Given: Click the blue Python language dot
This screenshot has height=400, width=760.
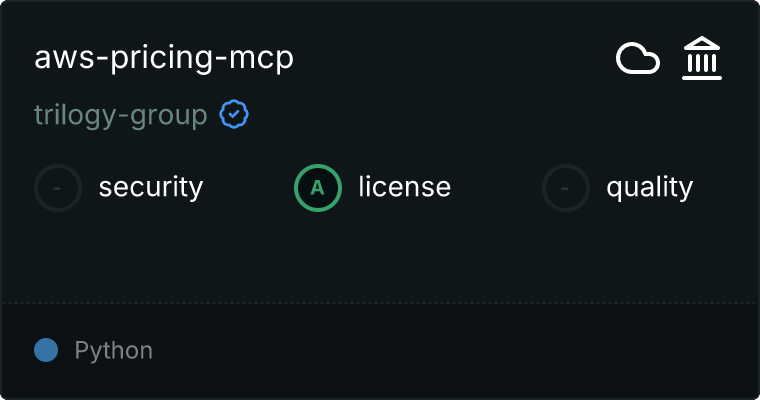Looking at the screenshot, I should click(46, 350).
